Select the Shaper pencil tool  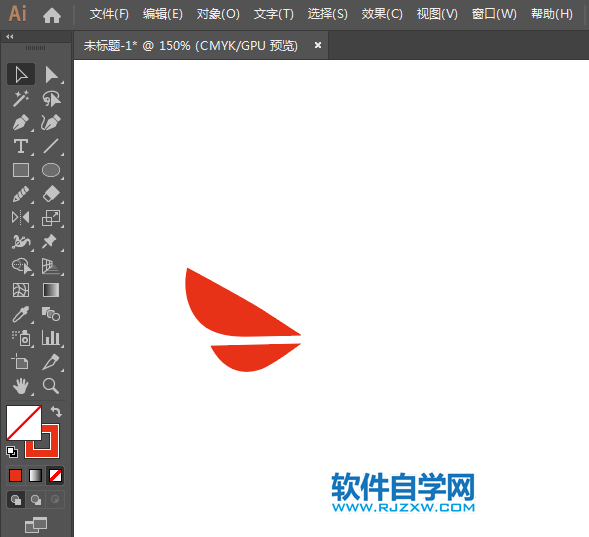[21, 194]
